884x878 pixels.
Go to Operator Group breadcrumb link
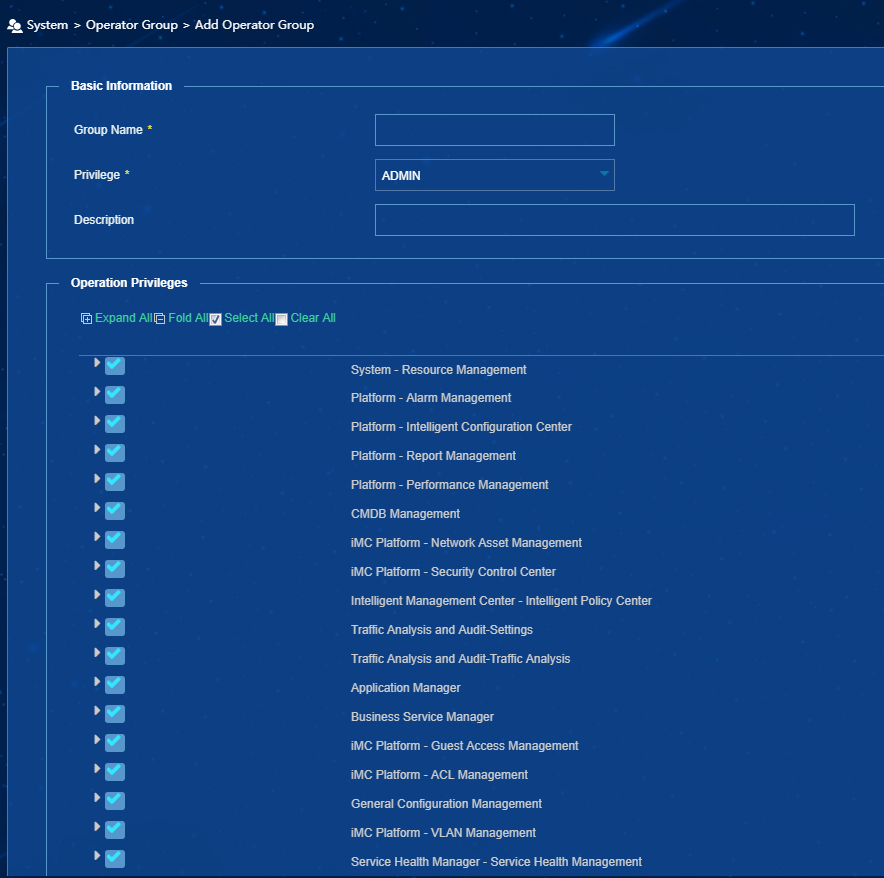coord(131,25)
